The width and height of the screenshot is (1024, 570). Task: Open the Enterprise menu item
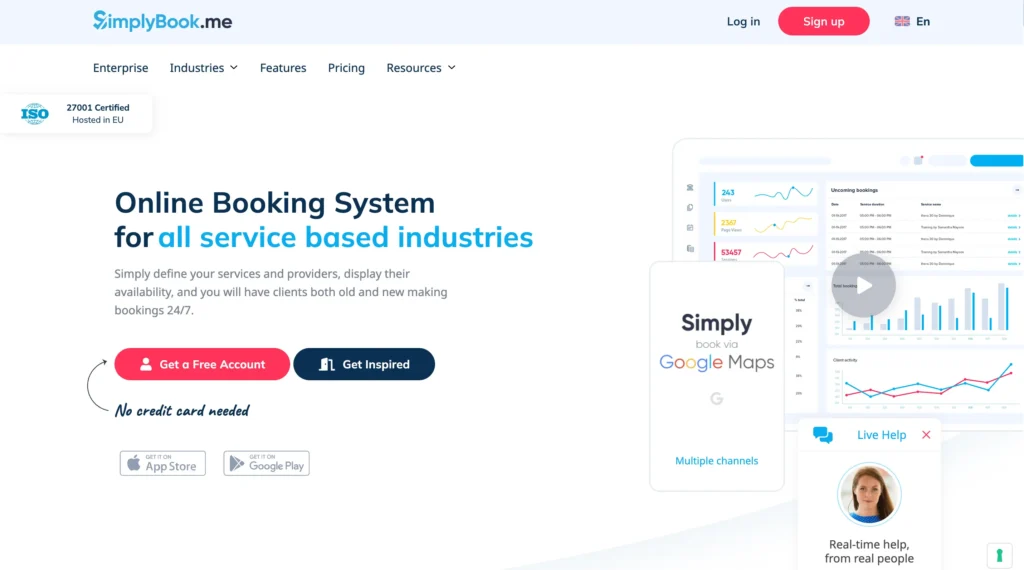[x=120, y=68]
